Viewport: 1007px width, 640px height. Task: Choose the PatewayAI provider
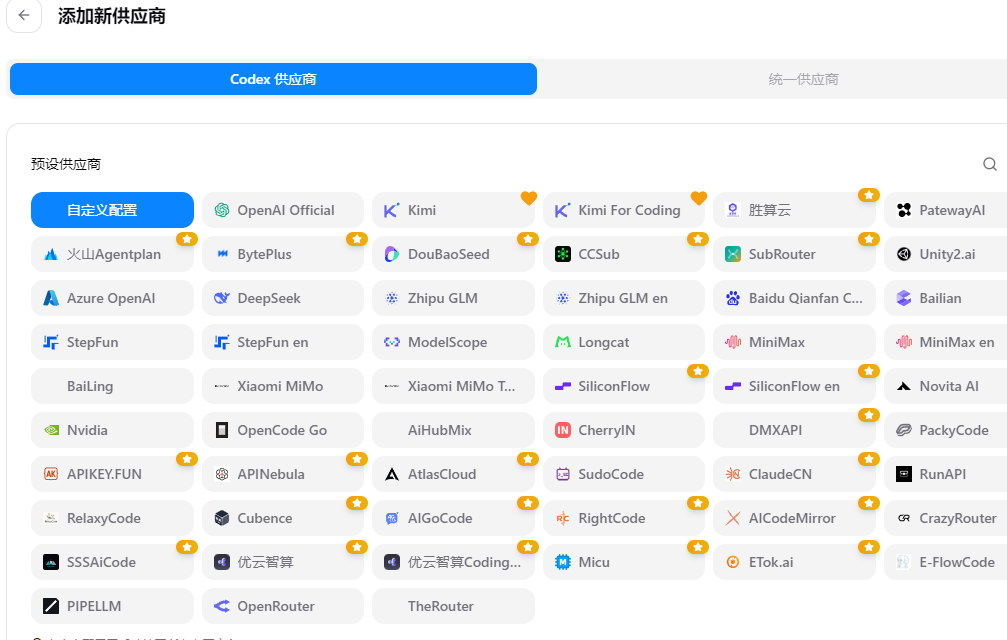[945, 210]
